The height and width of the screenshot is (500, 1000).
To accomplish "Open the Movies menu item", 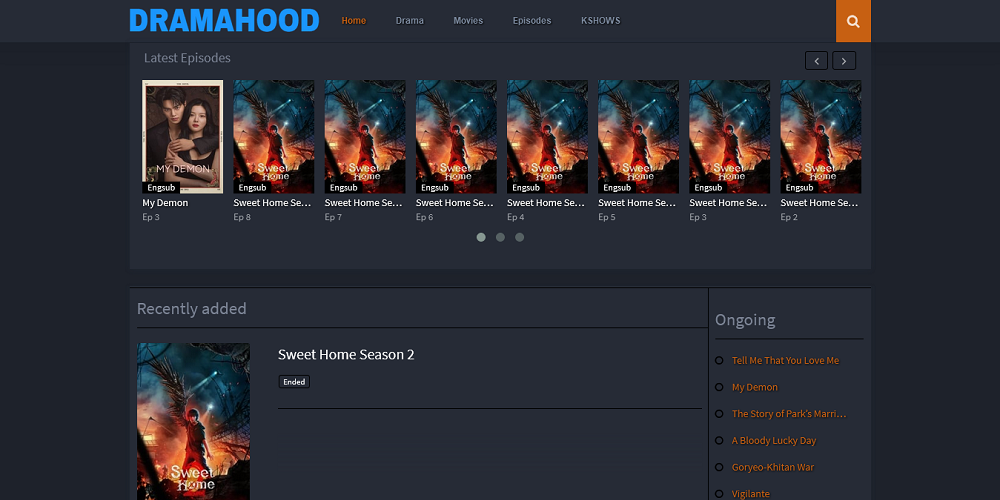I will 468,20.
